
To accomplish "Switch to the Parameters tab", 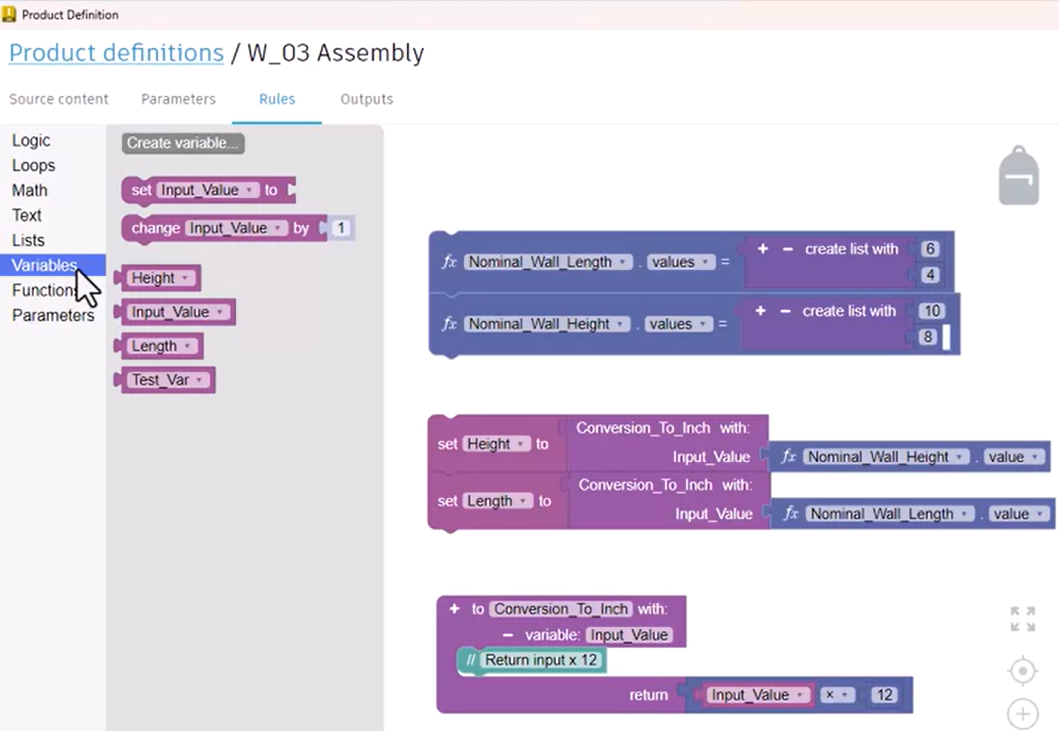I will coord(178,99).
